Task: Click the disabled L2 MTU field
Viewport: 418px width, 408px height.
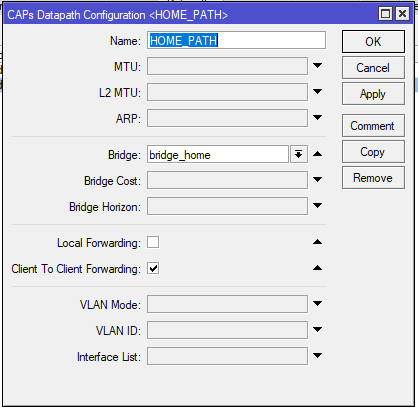Action: coord(227,92)
